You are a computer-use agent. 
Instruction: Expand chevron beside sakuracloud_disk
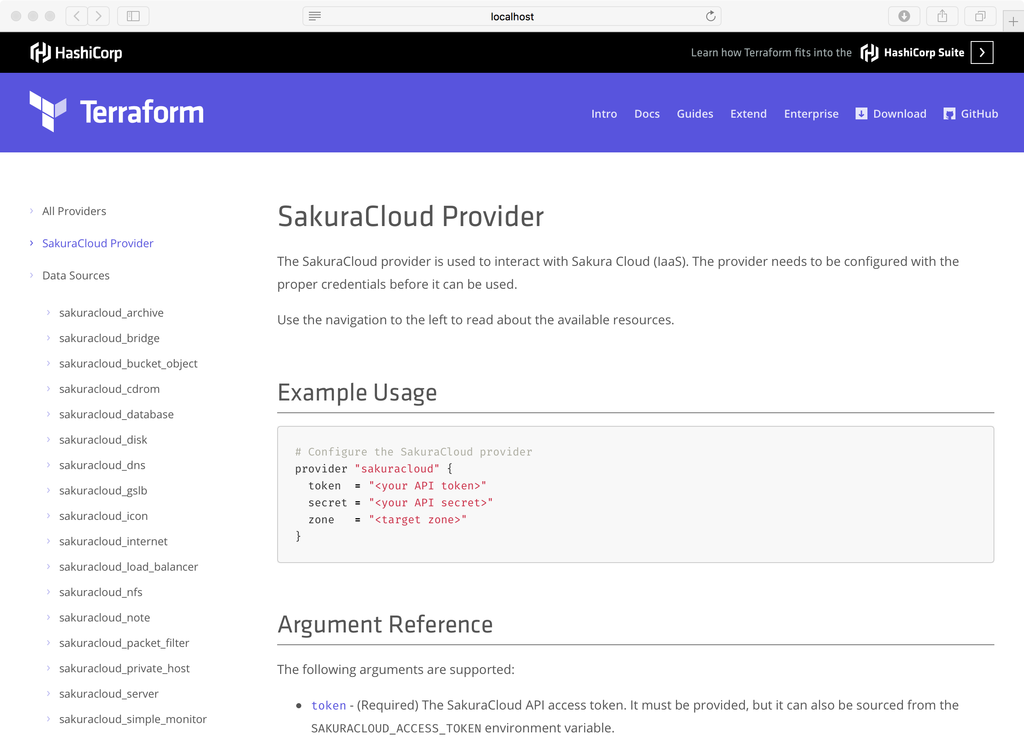point(48,440)
